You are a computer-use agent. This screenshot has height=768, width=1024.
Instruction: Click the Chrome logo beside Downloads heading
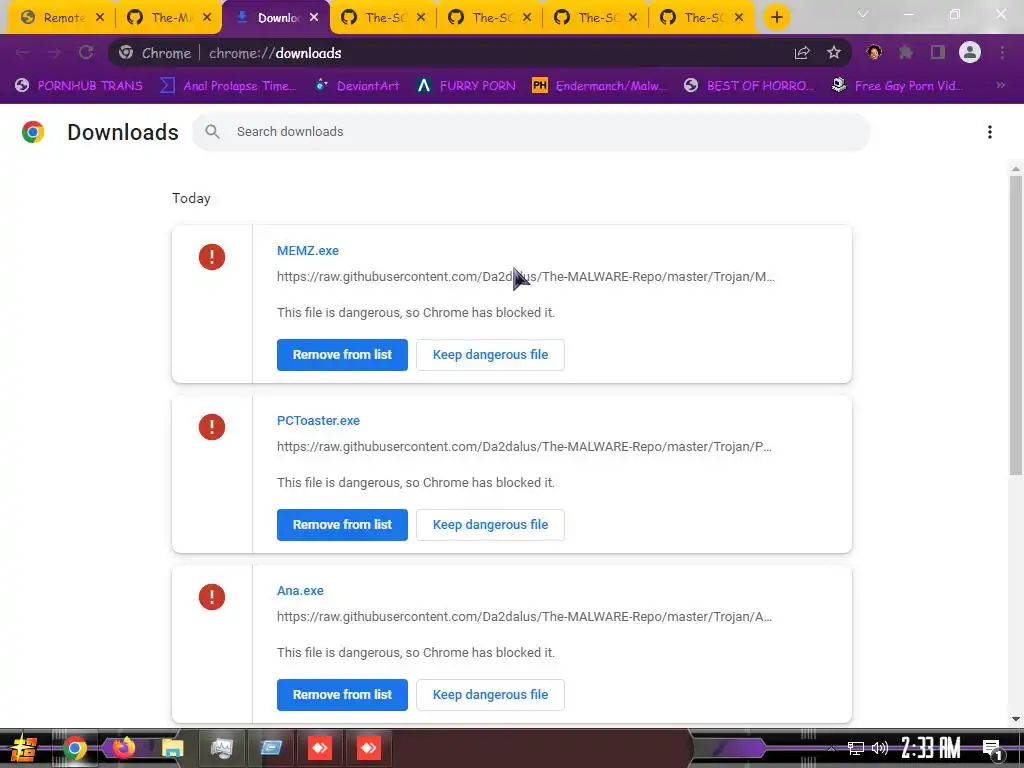tap(33, 132)
